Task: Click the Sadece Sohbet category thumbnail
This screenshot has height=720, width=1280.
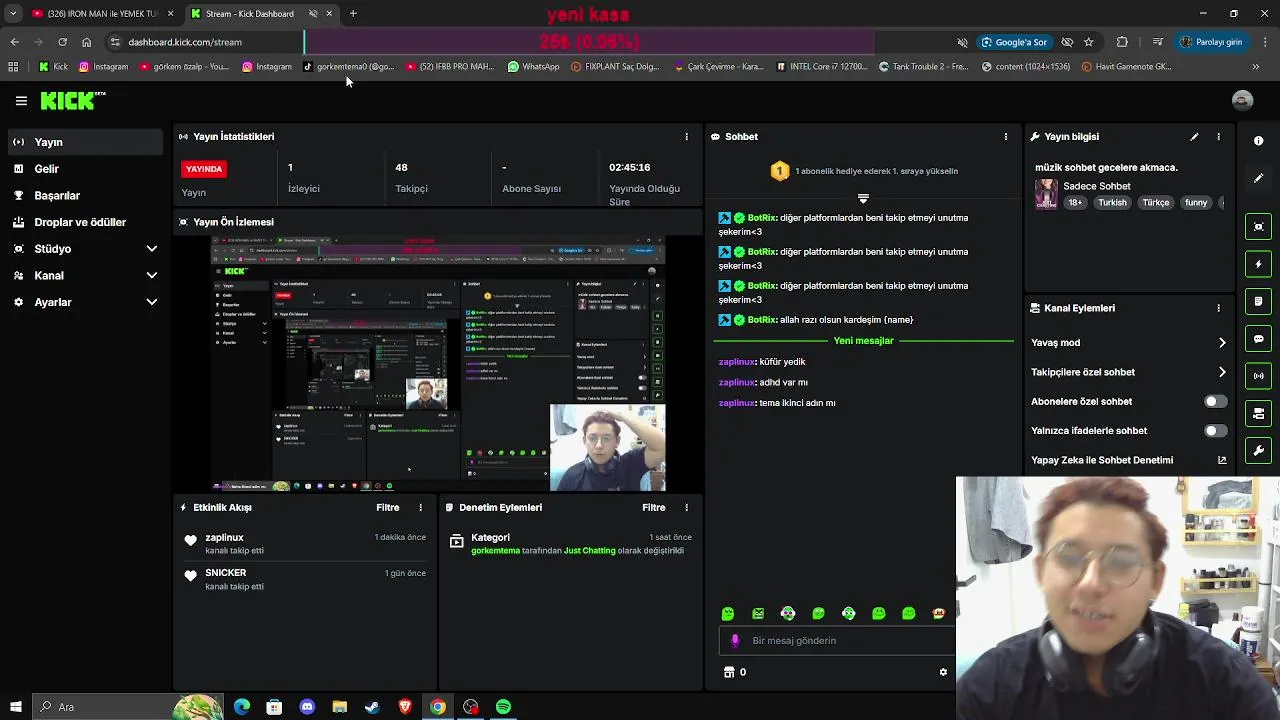Action: (1046, 193)
